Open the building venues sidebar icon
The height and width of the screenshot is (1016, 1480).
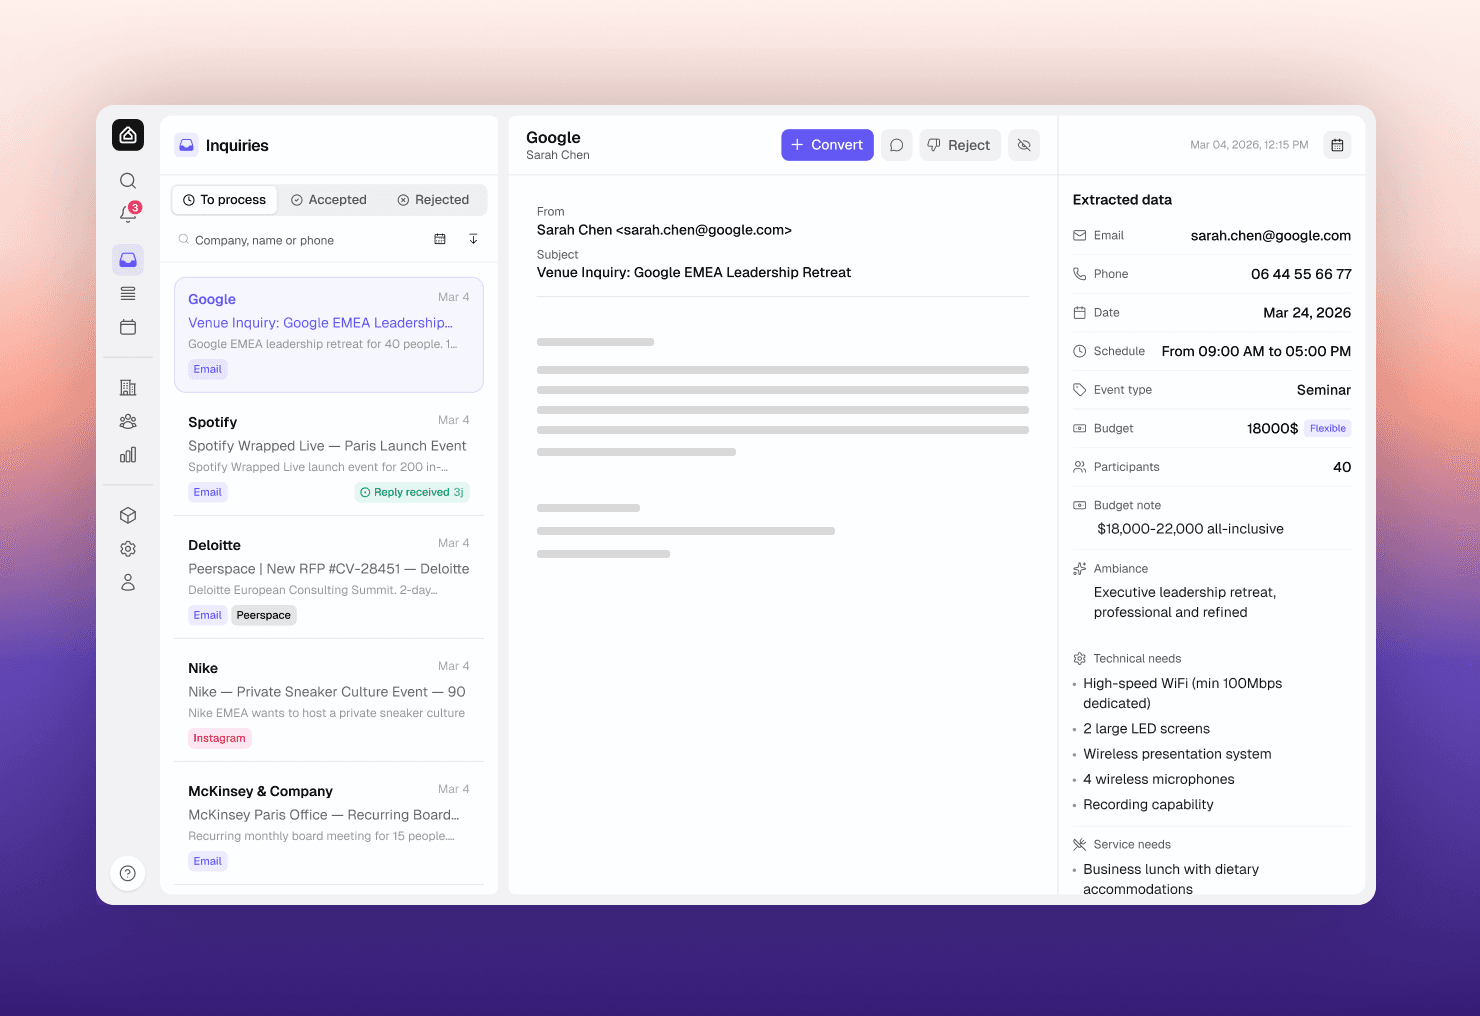click(128, 388)
